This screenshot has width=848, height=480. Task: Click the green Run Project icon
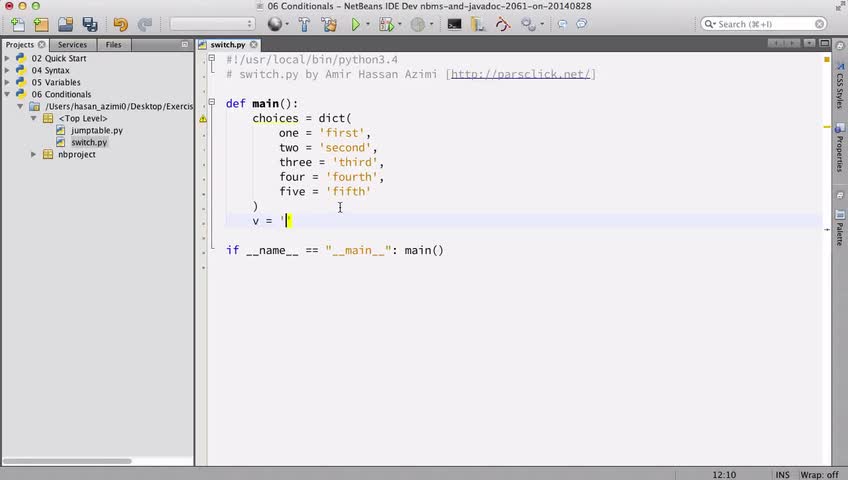355,24
